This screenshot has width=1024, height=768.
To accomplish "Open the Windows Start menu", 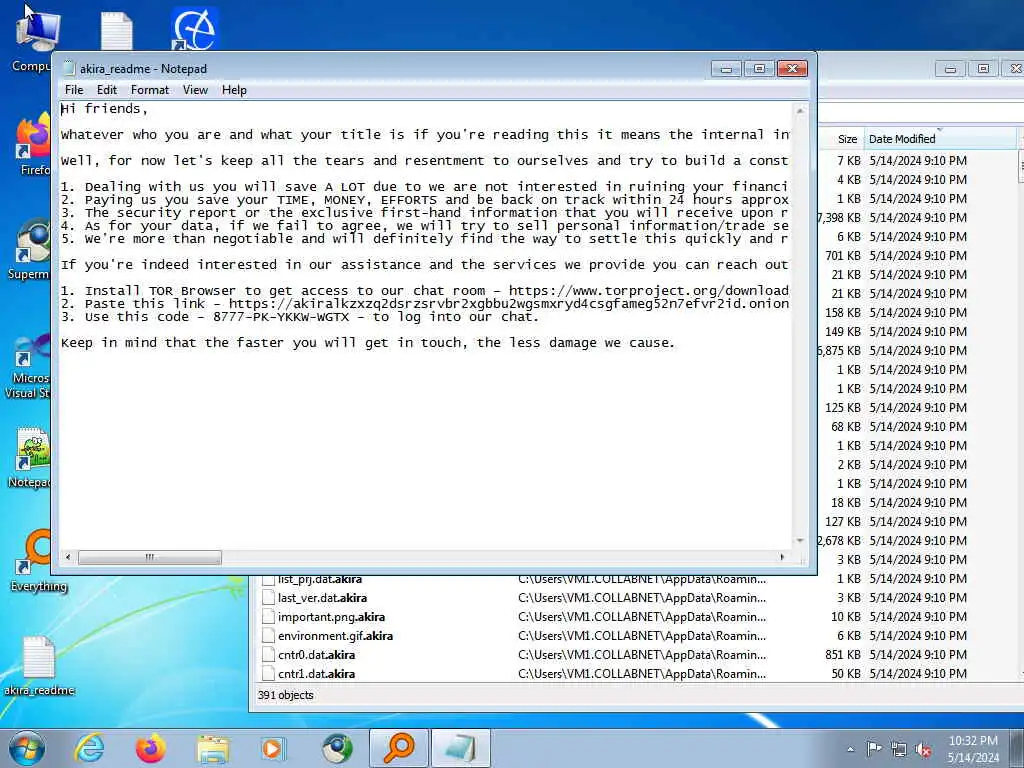I will 27,748.
